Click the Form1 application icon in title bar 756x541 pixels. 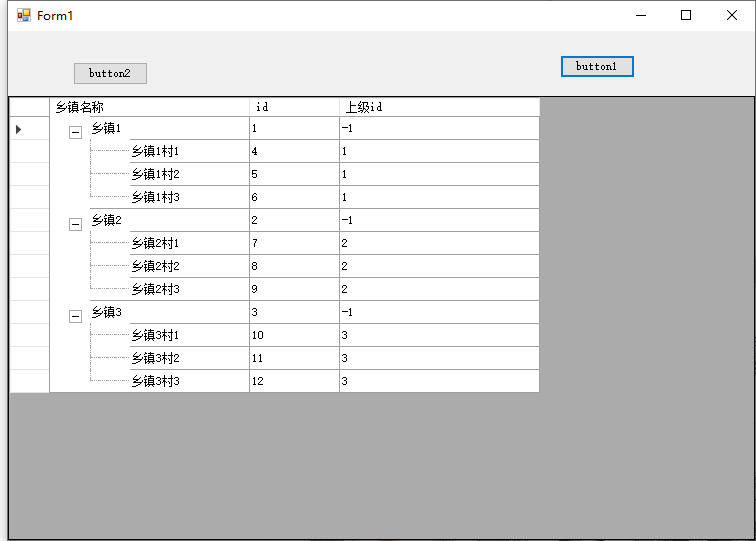tap(23, 16)
